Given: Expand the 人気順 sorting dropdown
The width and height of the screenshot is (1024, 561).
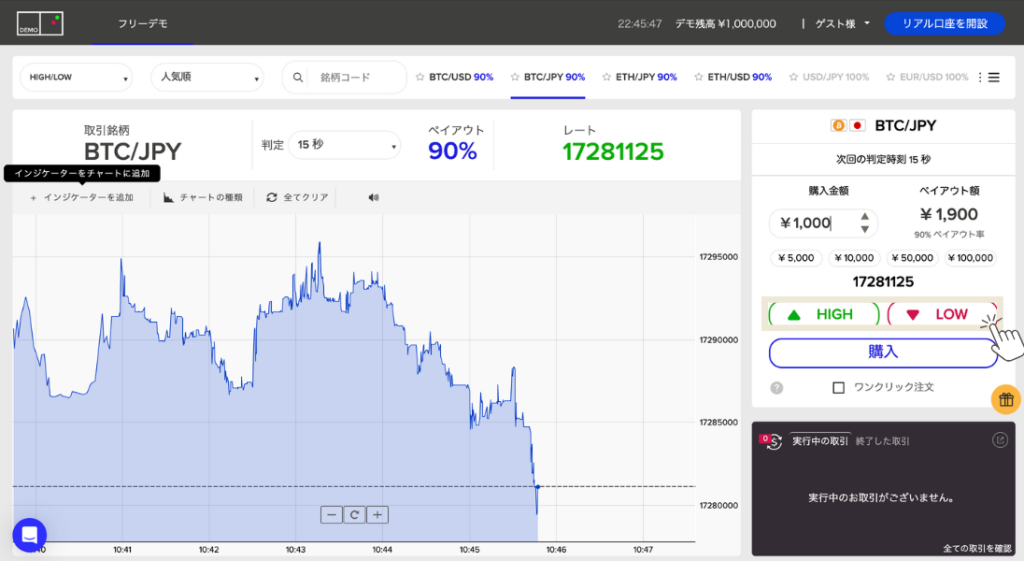Looking at the screenshot, I should point(207,77).
